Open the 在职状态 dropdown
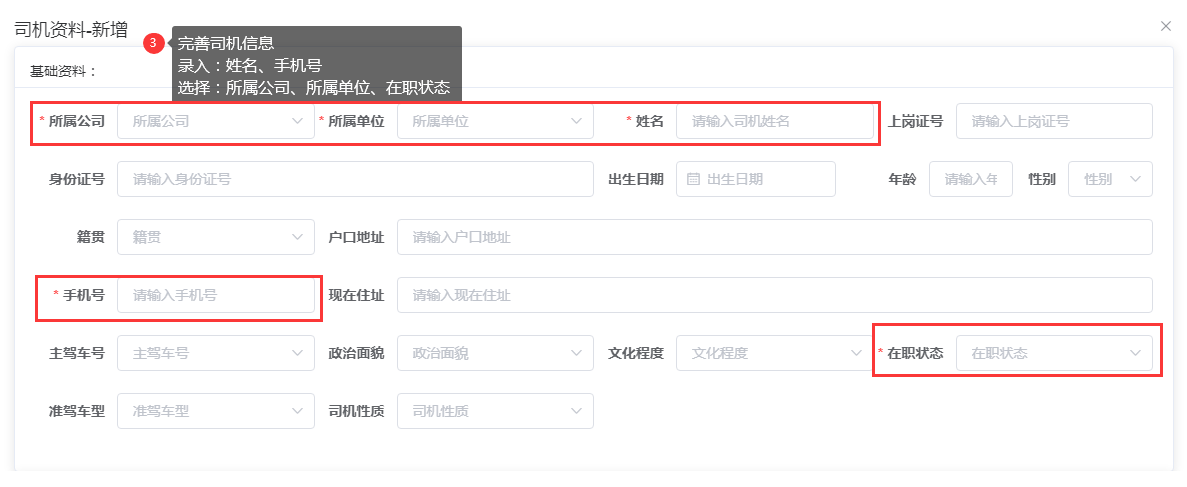Viewport: 1187px width, 487px height. 1055,354
